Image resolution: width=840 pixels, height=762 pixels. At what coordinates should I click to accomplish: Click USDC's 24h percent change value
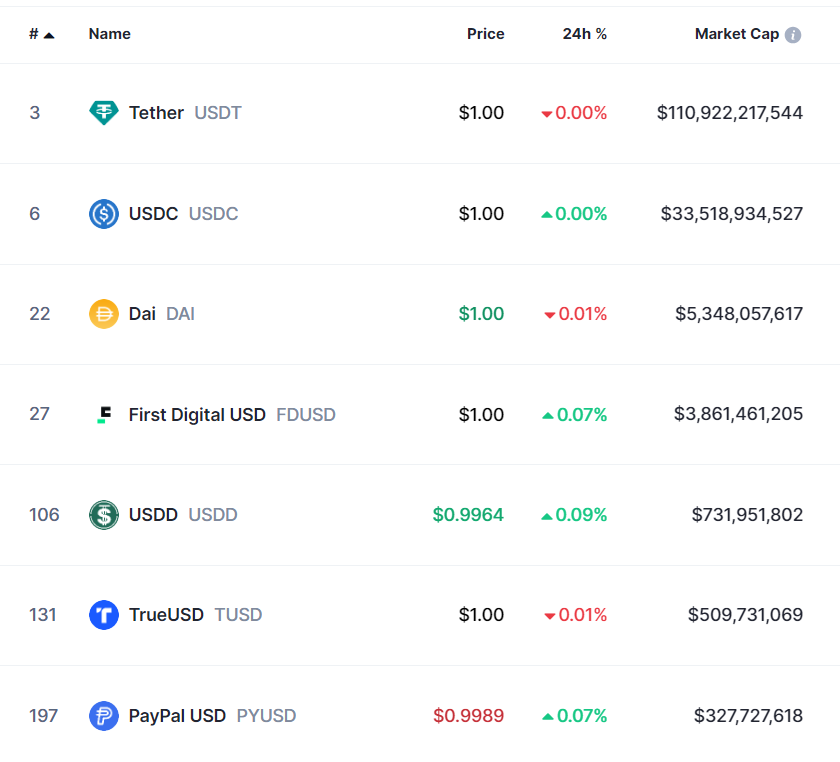(581, 214)
